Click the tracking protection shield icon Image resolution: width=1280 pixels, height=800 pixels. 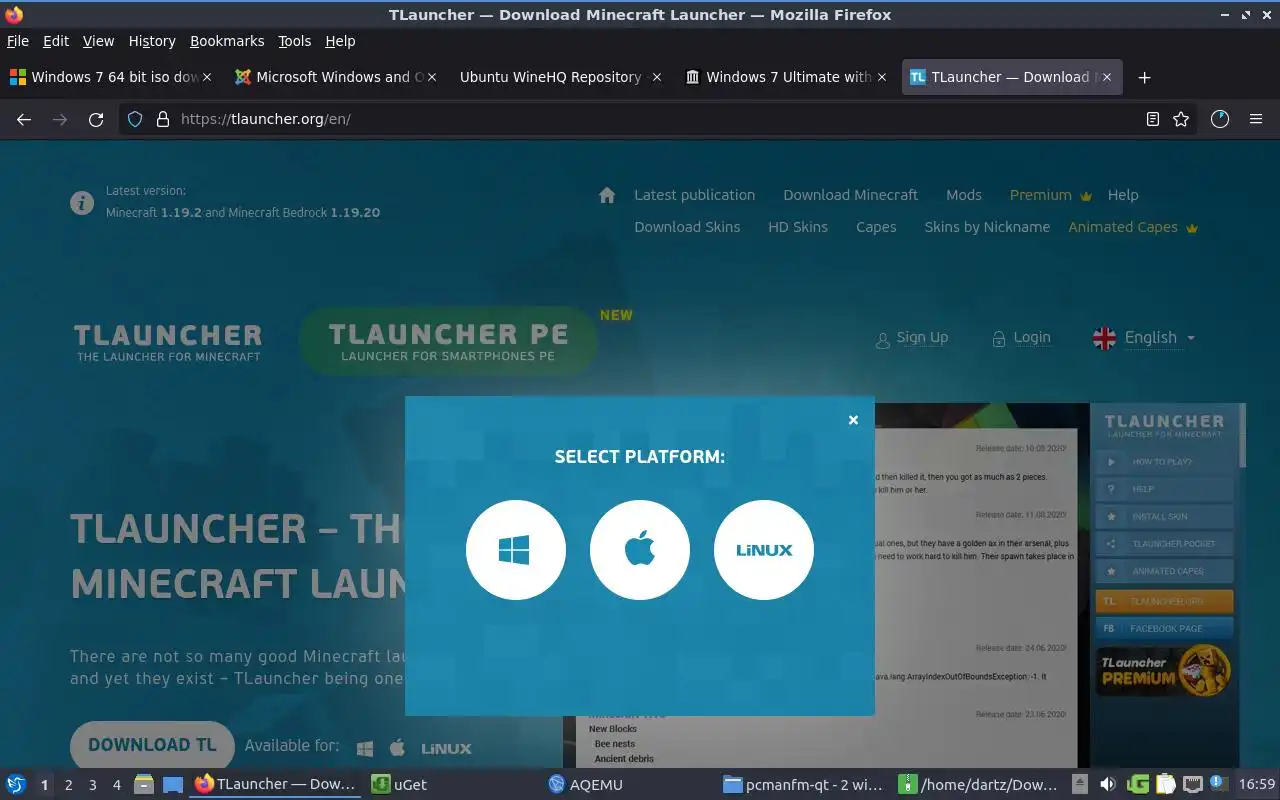click(x=135, y=119)
